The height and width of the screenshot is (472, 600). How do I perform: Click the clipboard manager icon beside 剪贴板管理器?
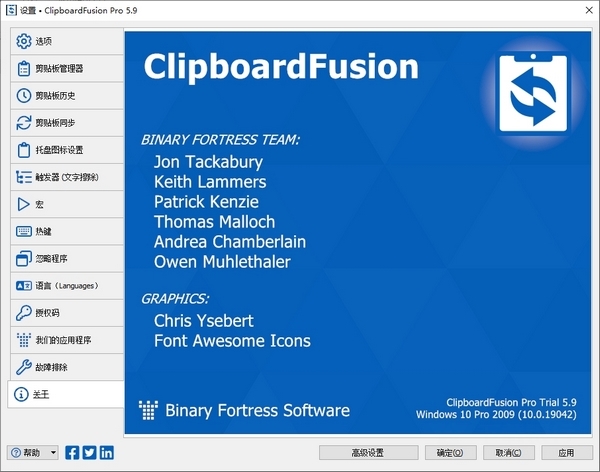pos(24,69)
